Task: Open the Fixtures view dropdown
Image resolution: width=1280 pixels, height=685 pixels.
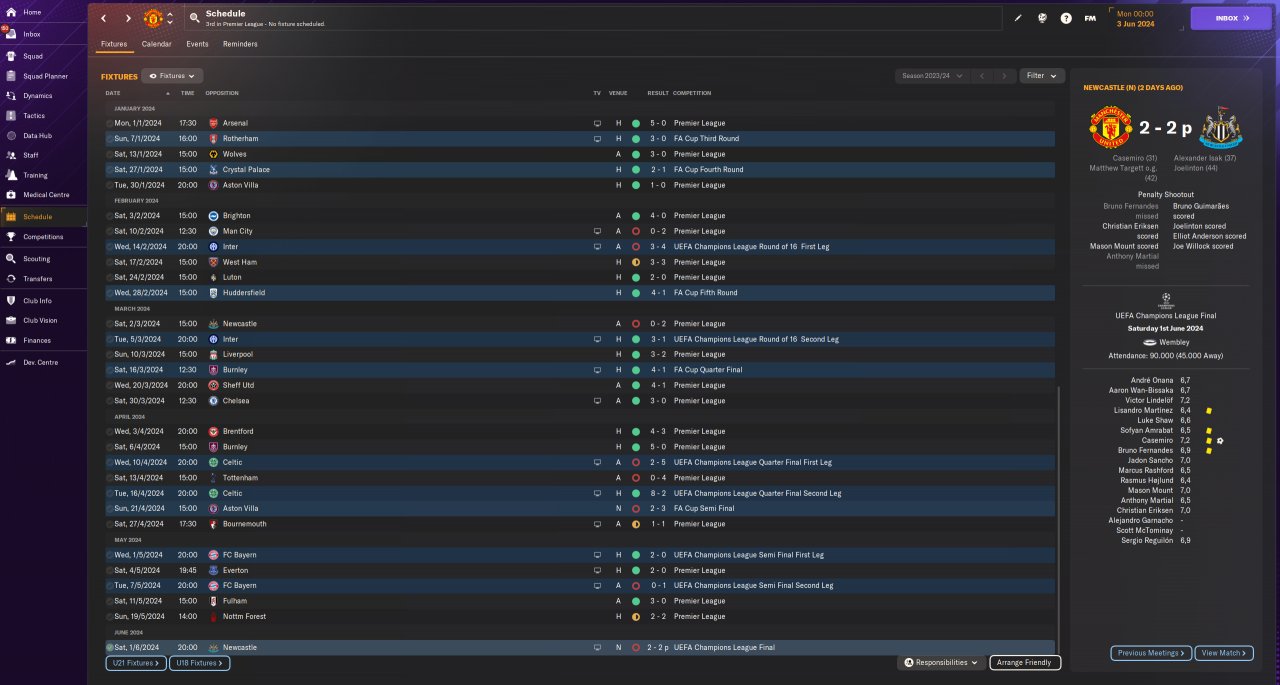Action: [x=173, y=75]
